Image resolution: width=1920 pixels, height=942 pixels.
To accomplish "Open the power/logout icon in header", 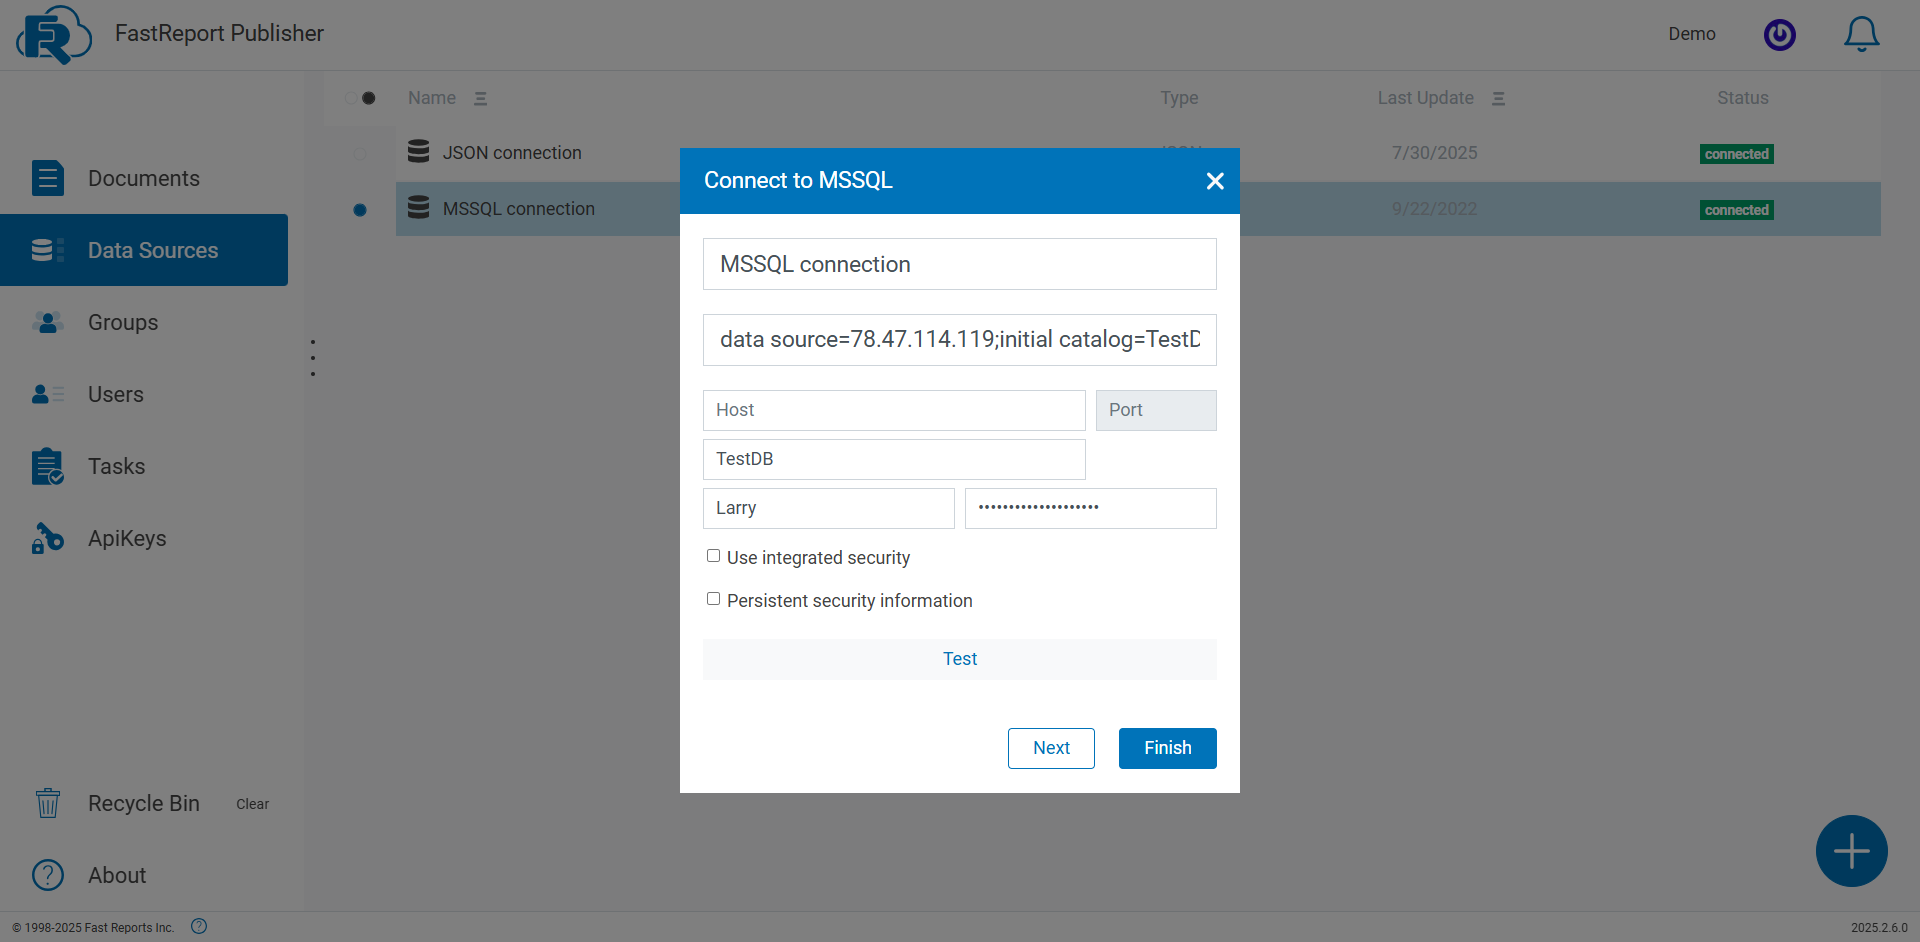I will point(1779,35).
